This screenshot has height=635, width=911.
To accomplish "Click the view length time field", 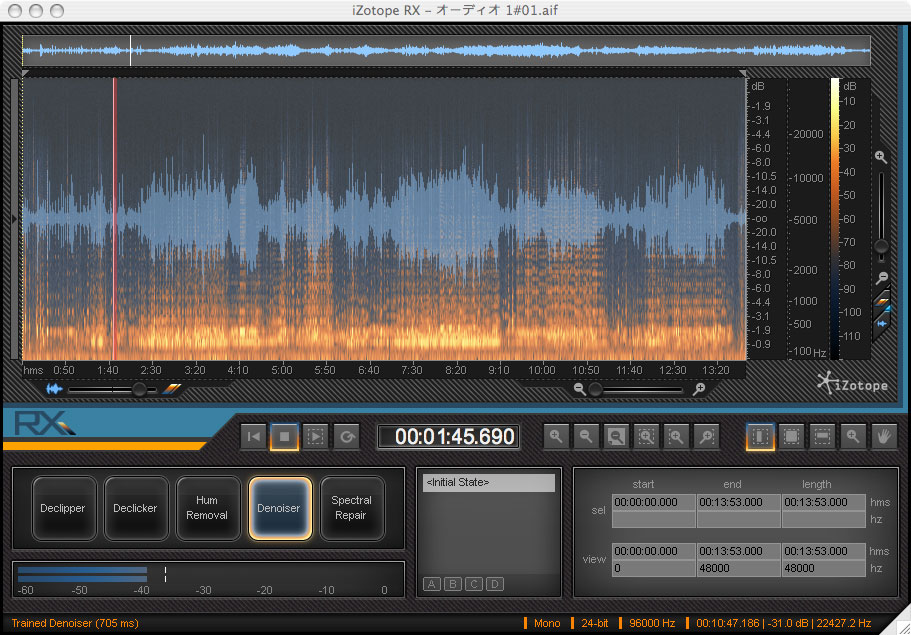I will (x=824, y=551).
